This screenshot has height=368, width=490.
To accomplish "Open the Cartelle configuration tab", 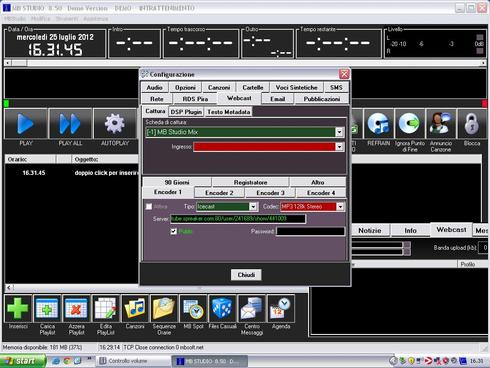I will click(x=253, y=88).
